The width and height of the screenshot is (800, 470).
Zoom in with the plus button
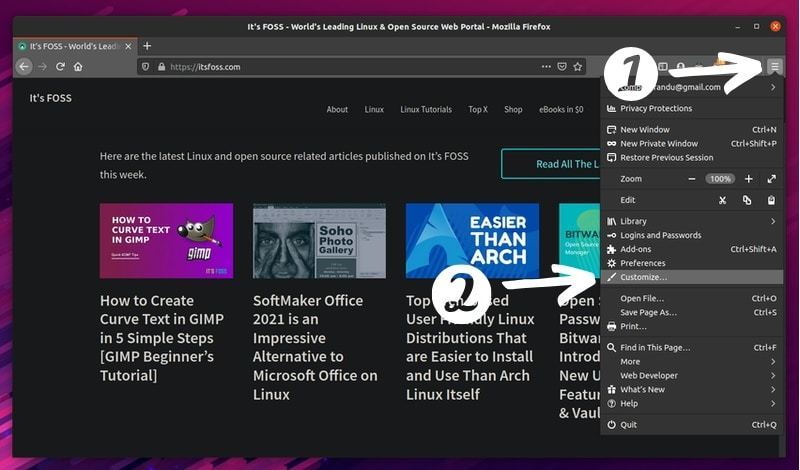coord(748,179)
